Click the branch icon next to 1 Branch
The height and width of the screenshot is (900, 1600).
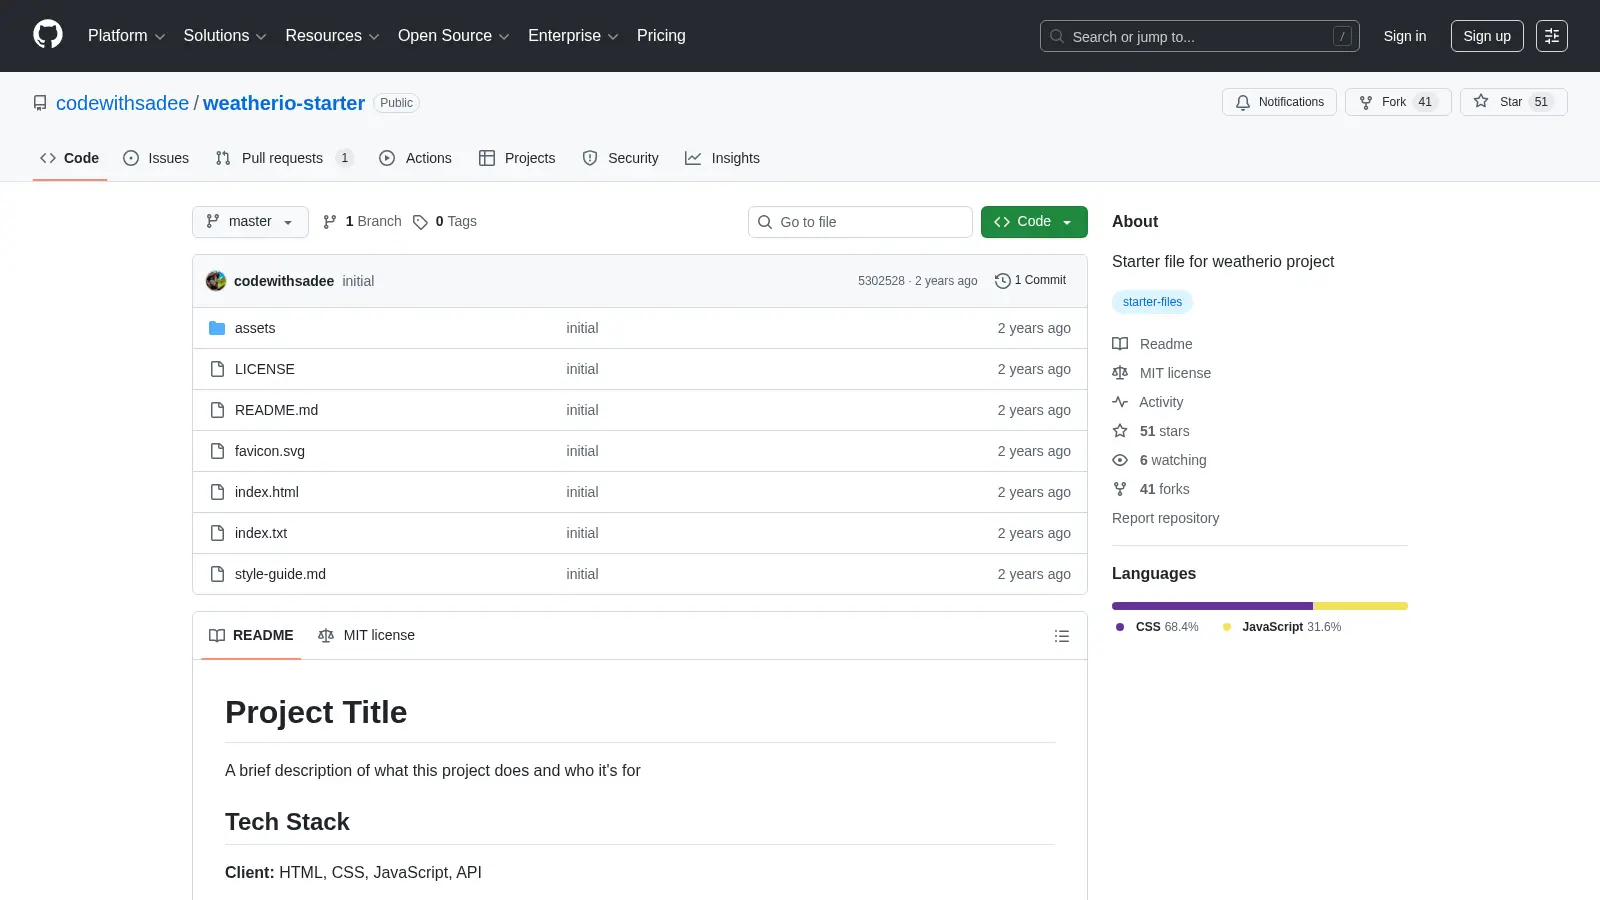pos(330,222)
